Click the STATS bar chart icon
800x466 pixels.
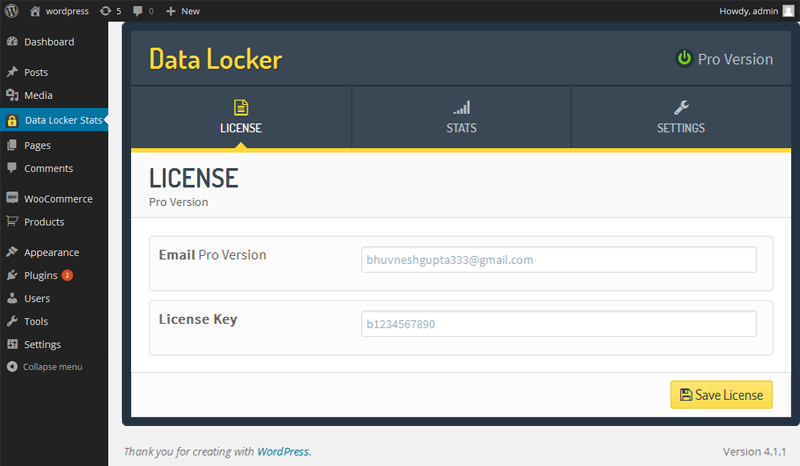click(x=462, y=108)
